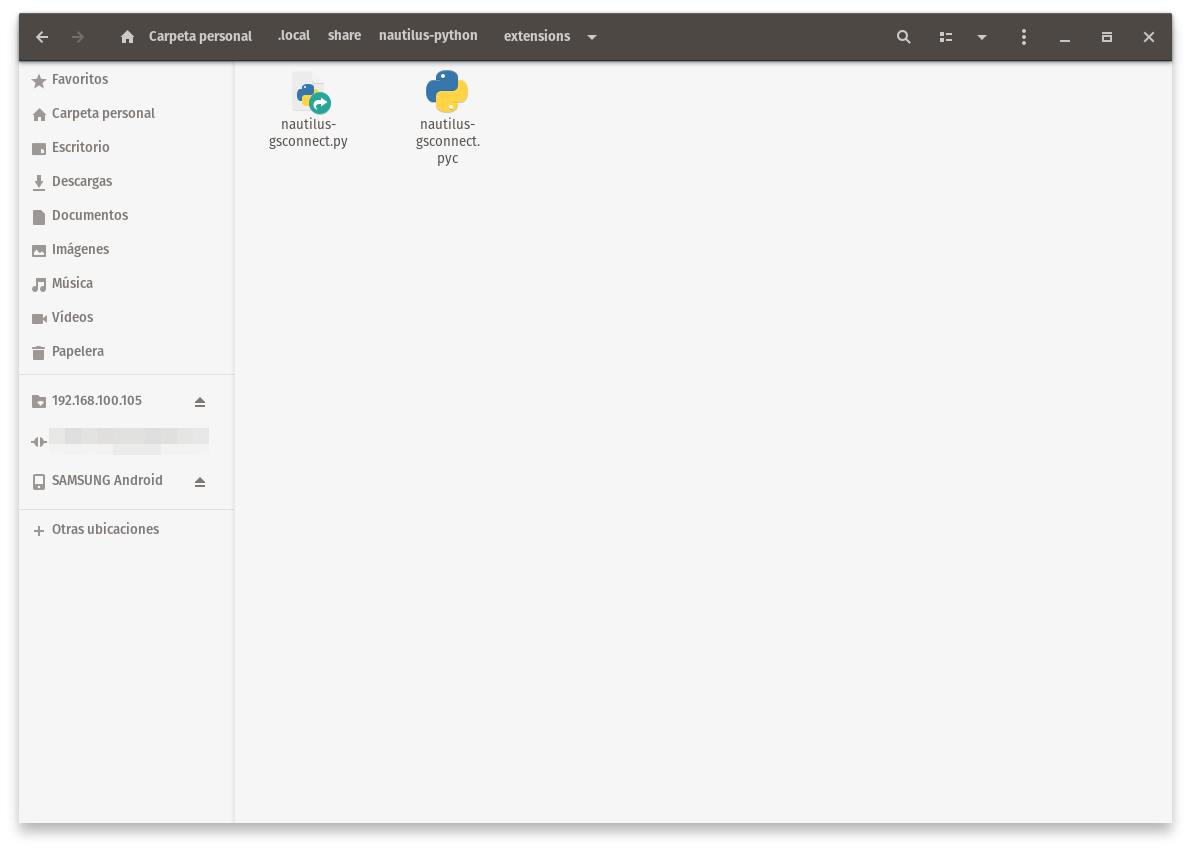
Task: Toggle Favoritos in the sidebar
Action: (79, 79)
